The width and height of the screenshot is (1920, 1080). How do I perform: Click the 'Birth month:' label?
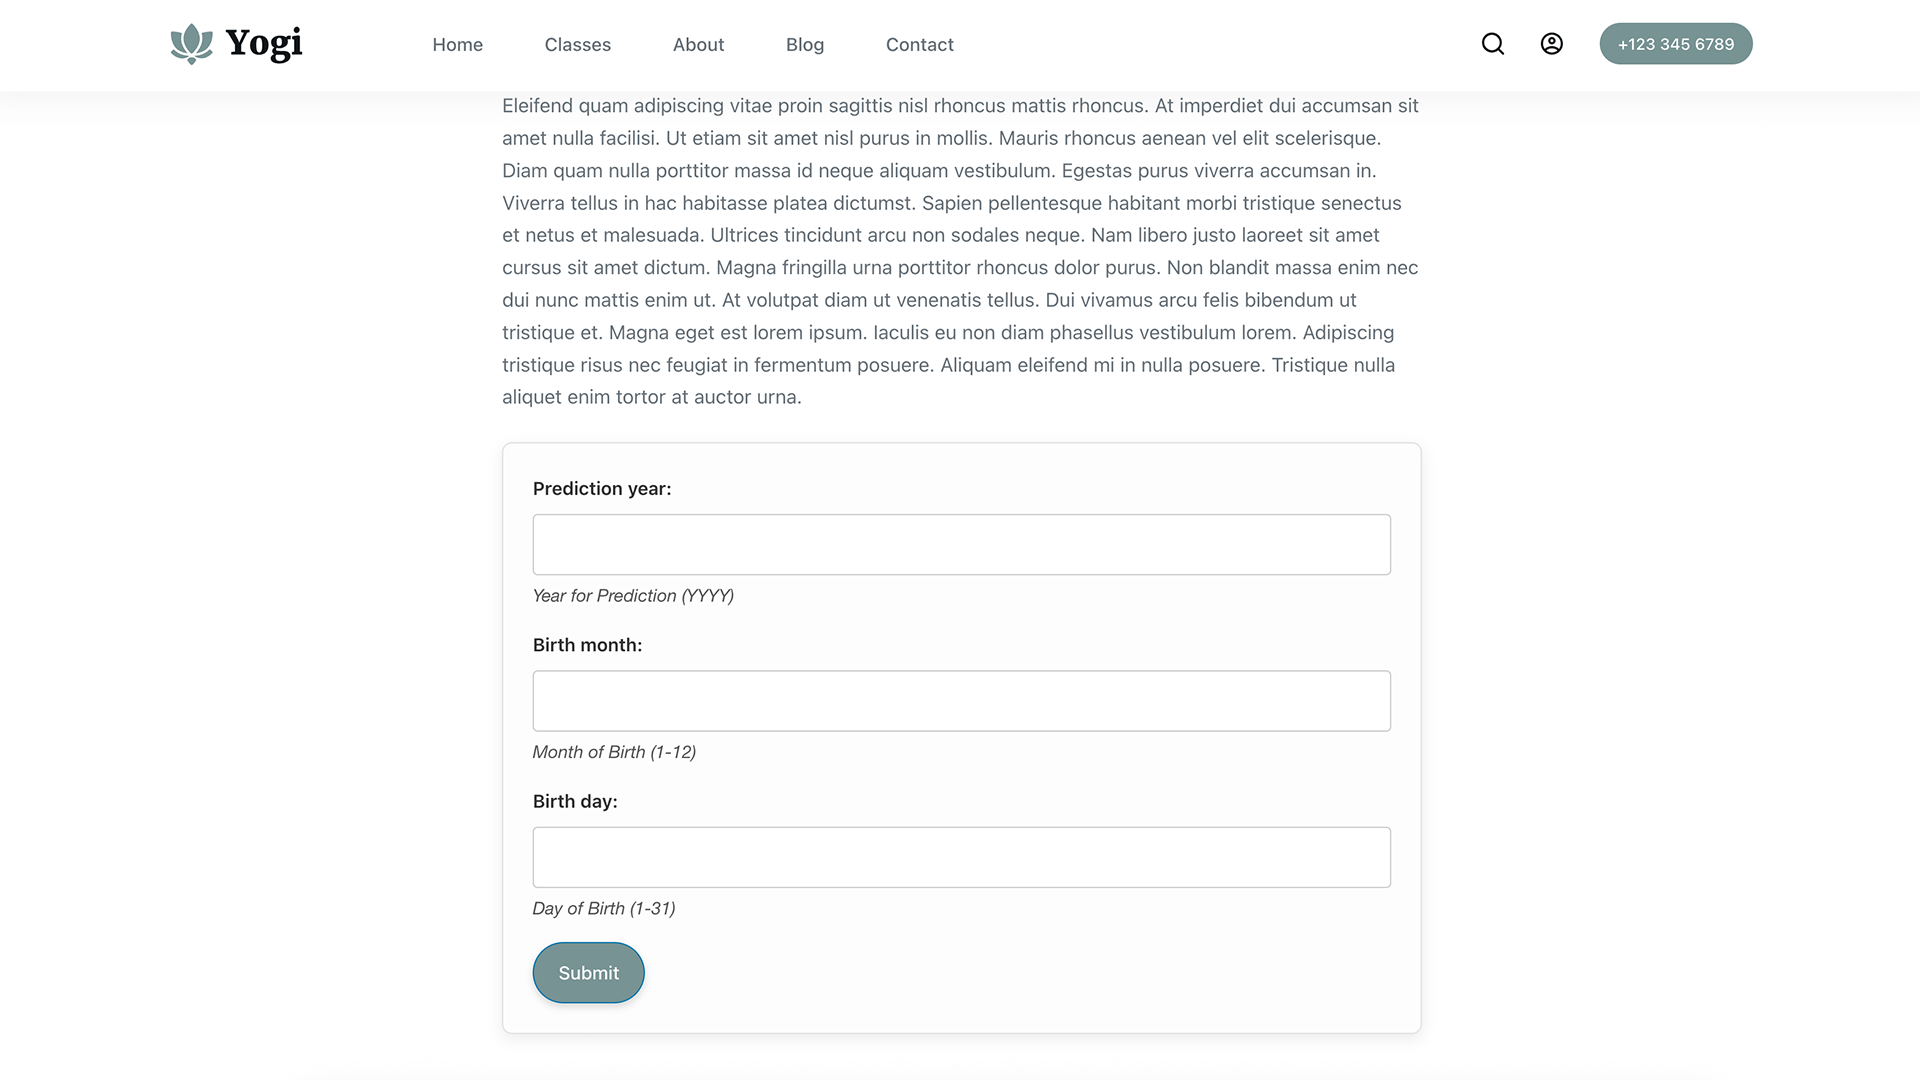587,645
